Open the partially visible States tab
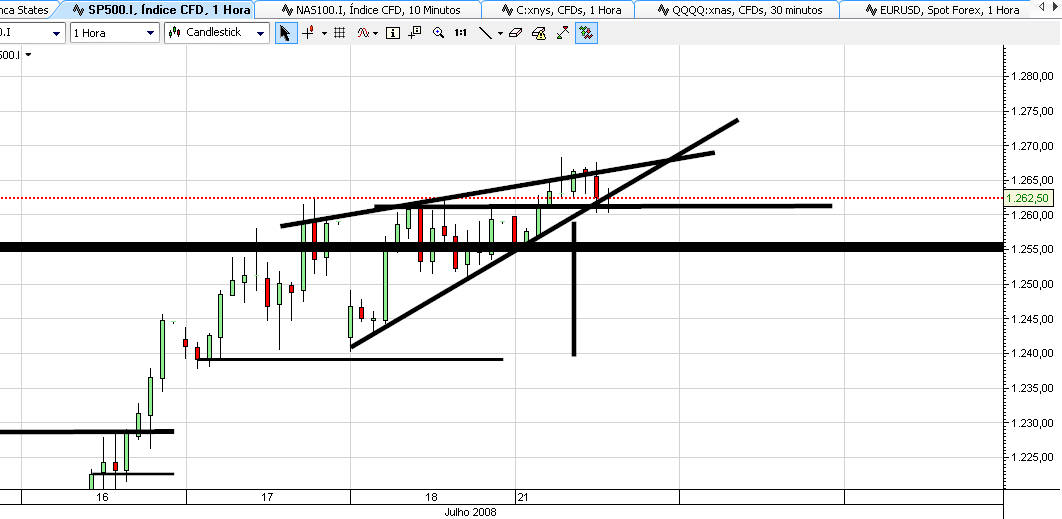The width and height of the screenshot is (1062, 519). (26, 9)
